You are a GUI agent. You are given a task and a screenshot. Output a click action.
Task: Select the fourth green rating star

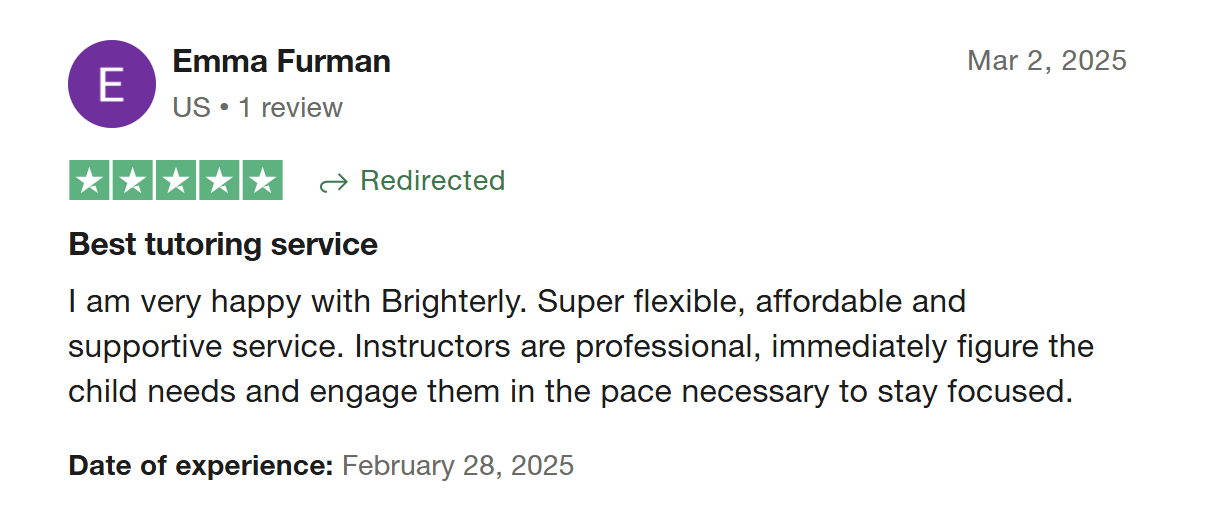[219, 181]
